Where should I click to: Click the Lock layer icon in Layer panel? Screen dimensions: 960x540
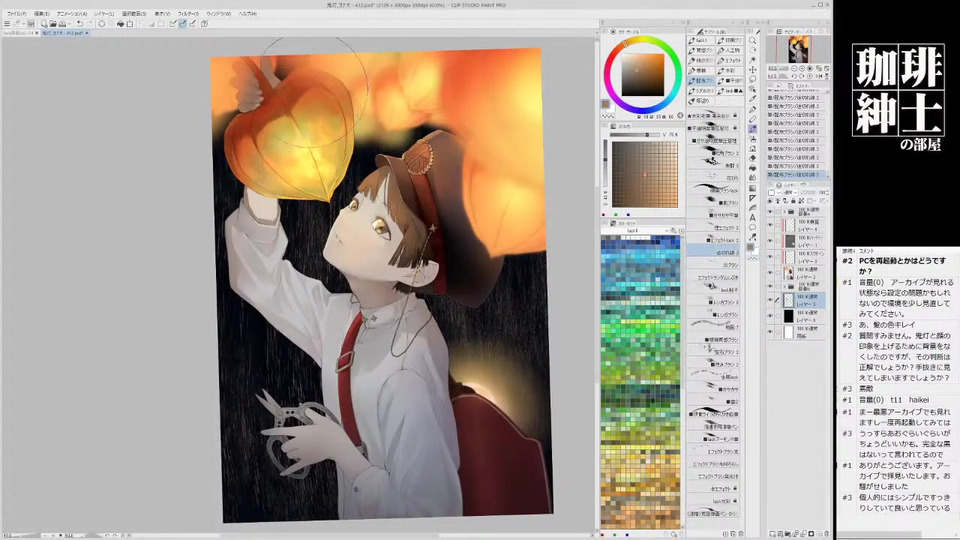pyautogui.click(x=793, y=201)
